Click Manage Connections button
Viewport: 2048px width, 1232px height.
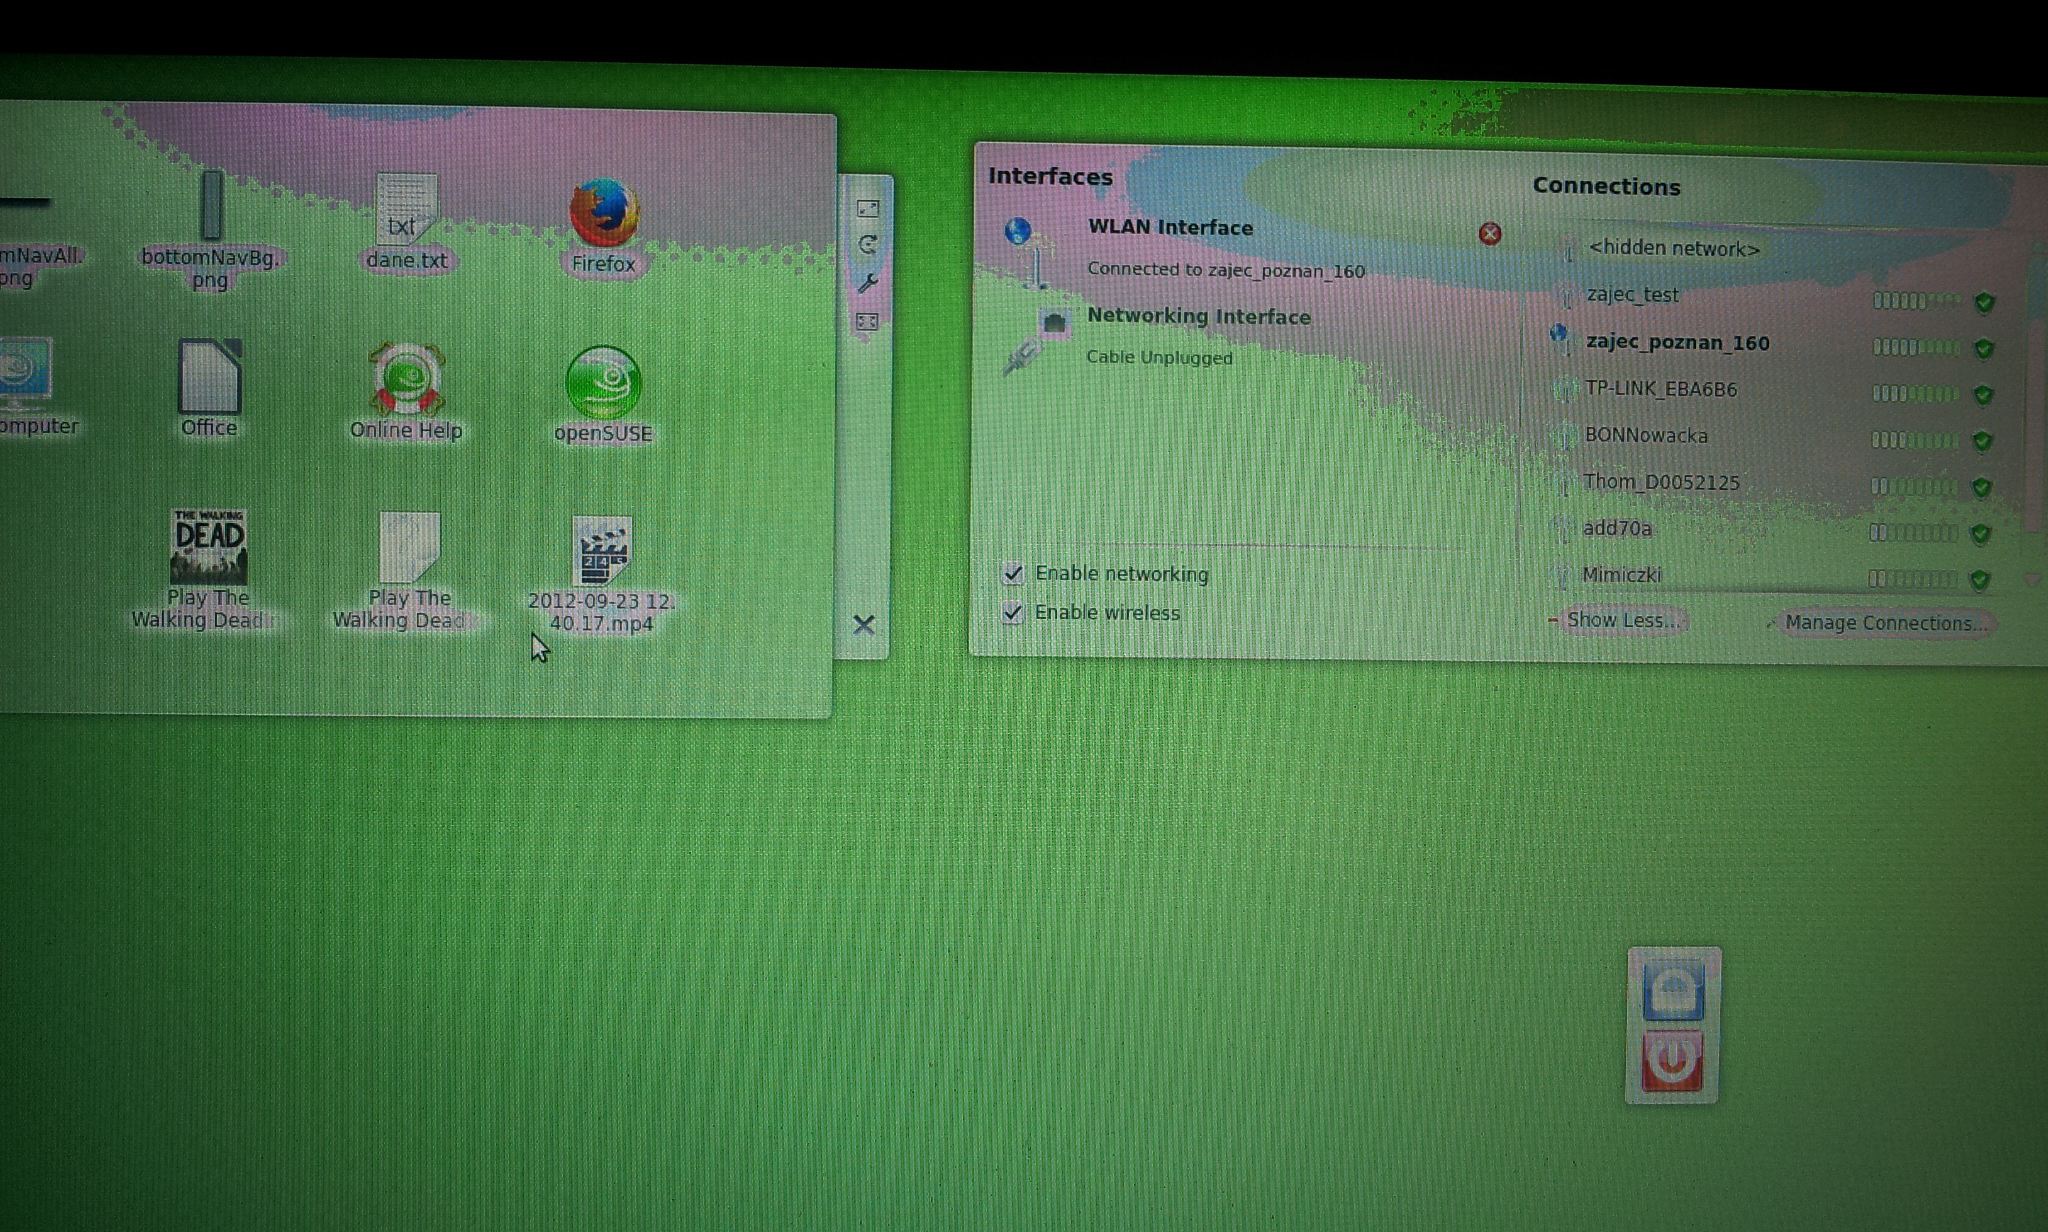[1884, 623]
